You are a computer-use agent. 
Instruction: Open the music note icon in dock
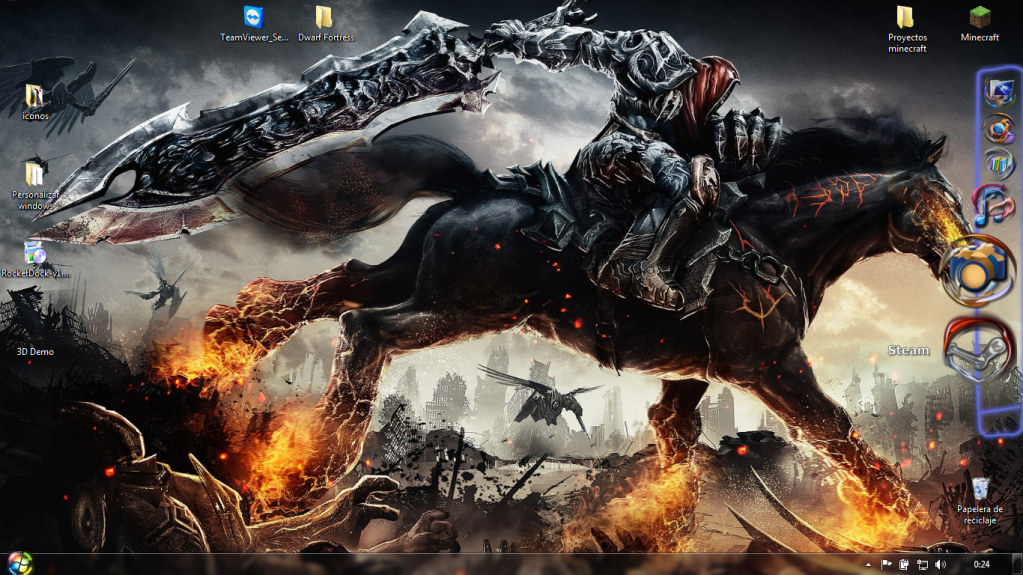(x=992, y=204)
